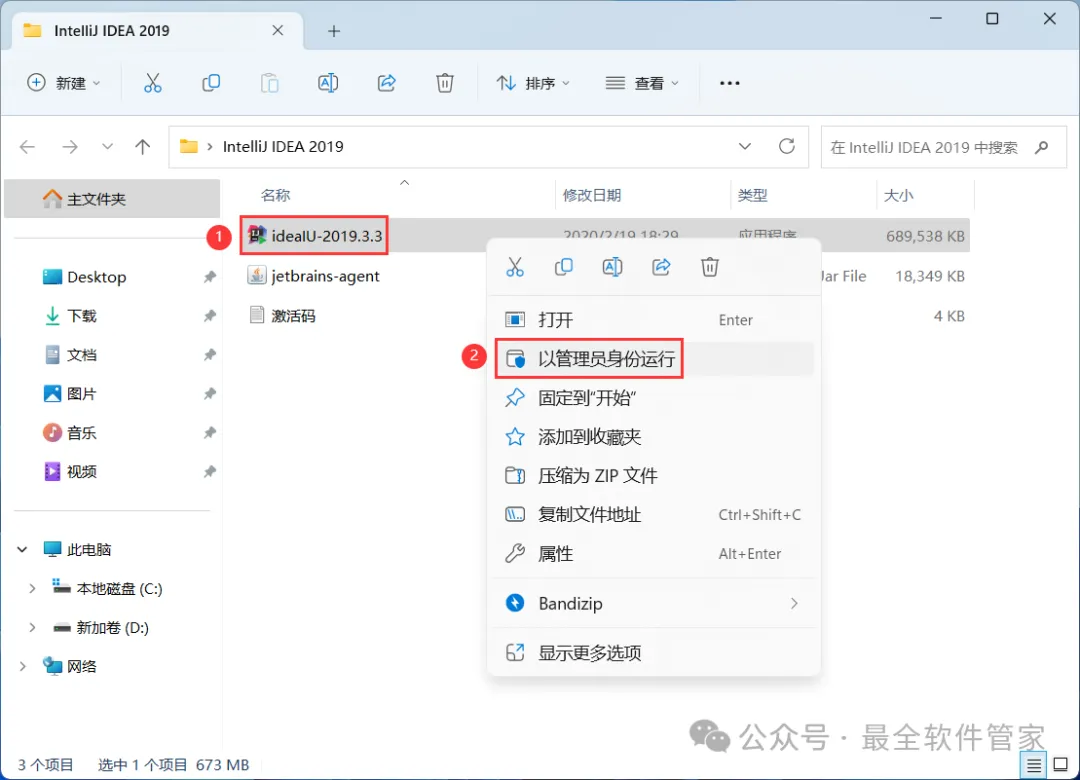Click the search magnifier icon
1080x780 pixels.
pos(1041,147)
